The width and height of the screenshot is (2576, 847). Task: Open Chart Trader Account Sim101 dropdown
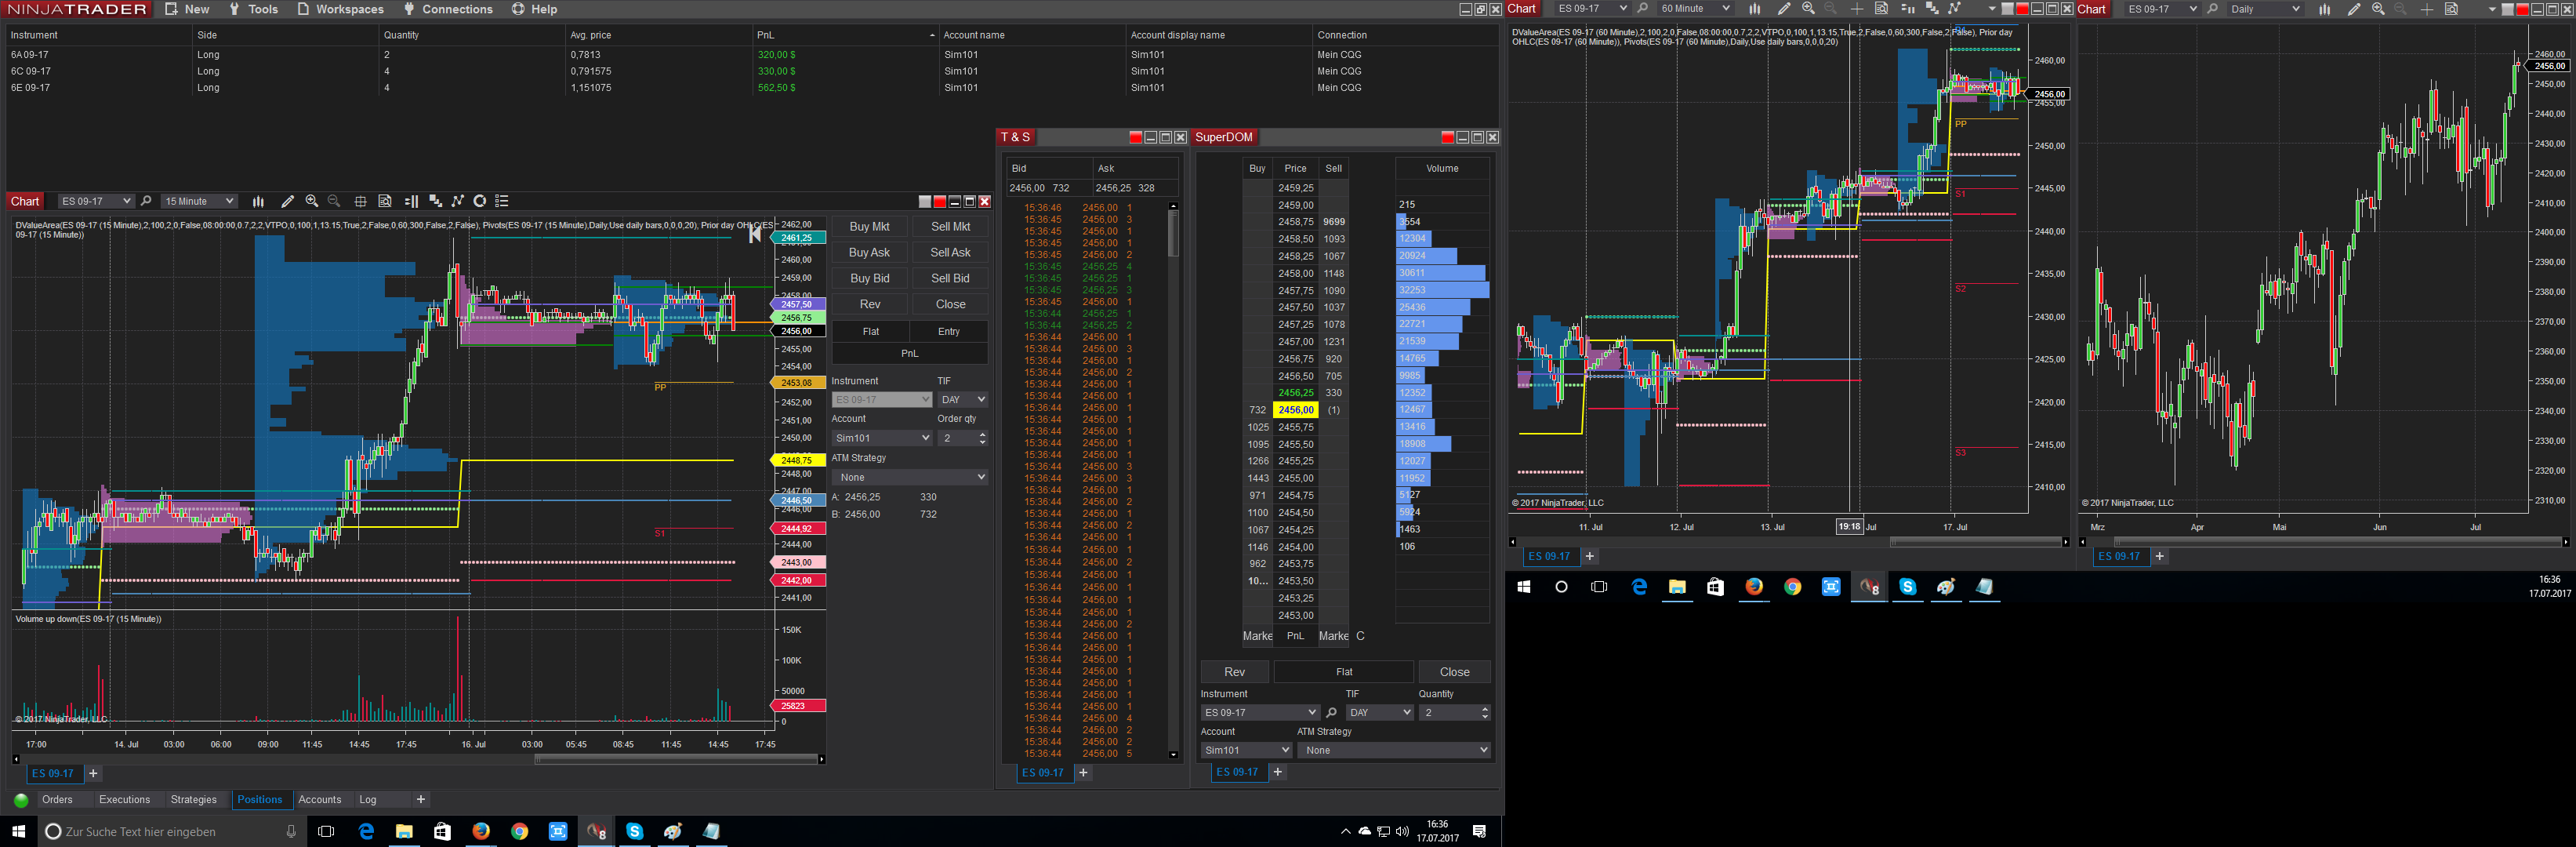882,438
